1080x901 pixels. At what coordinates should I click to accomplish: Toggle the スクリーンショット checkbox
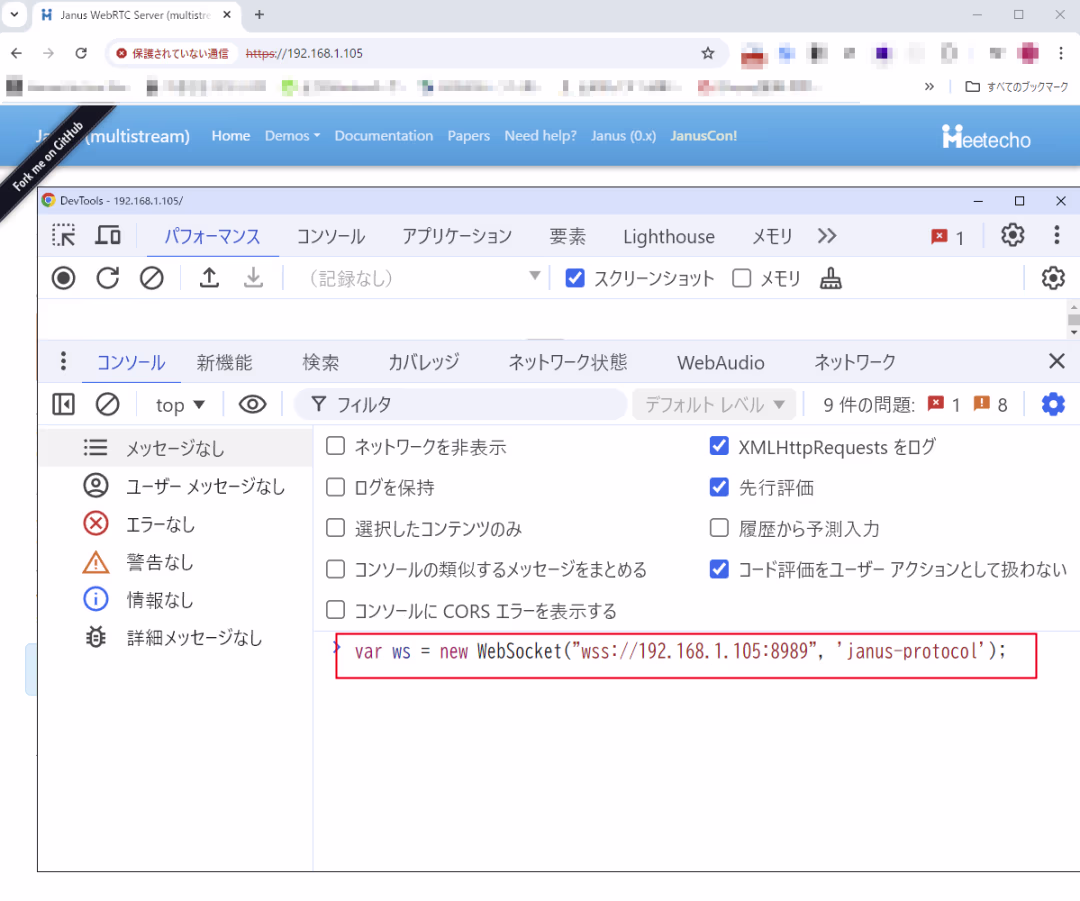(574, 278)
